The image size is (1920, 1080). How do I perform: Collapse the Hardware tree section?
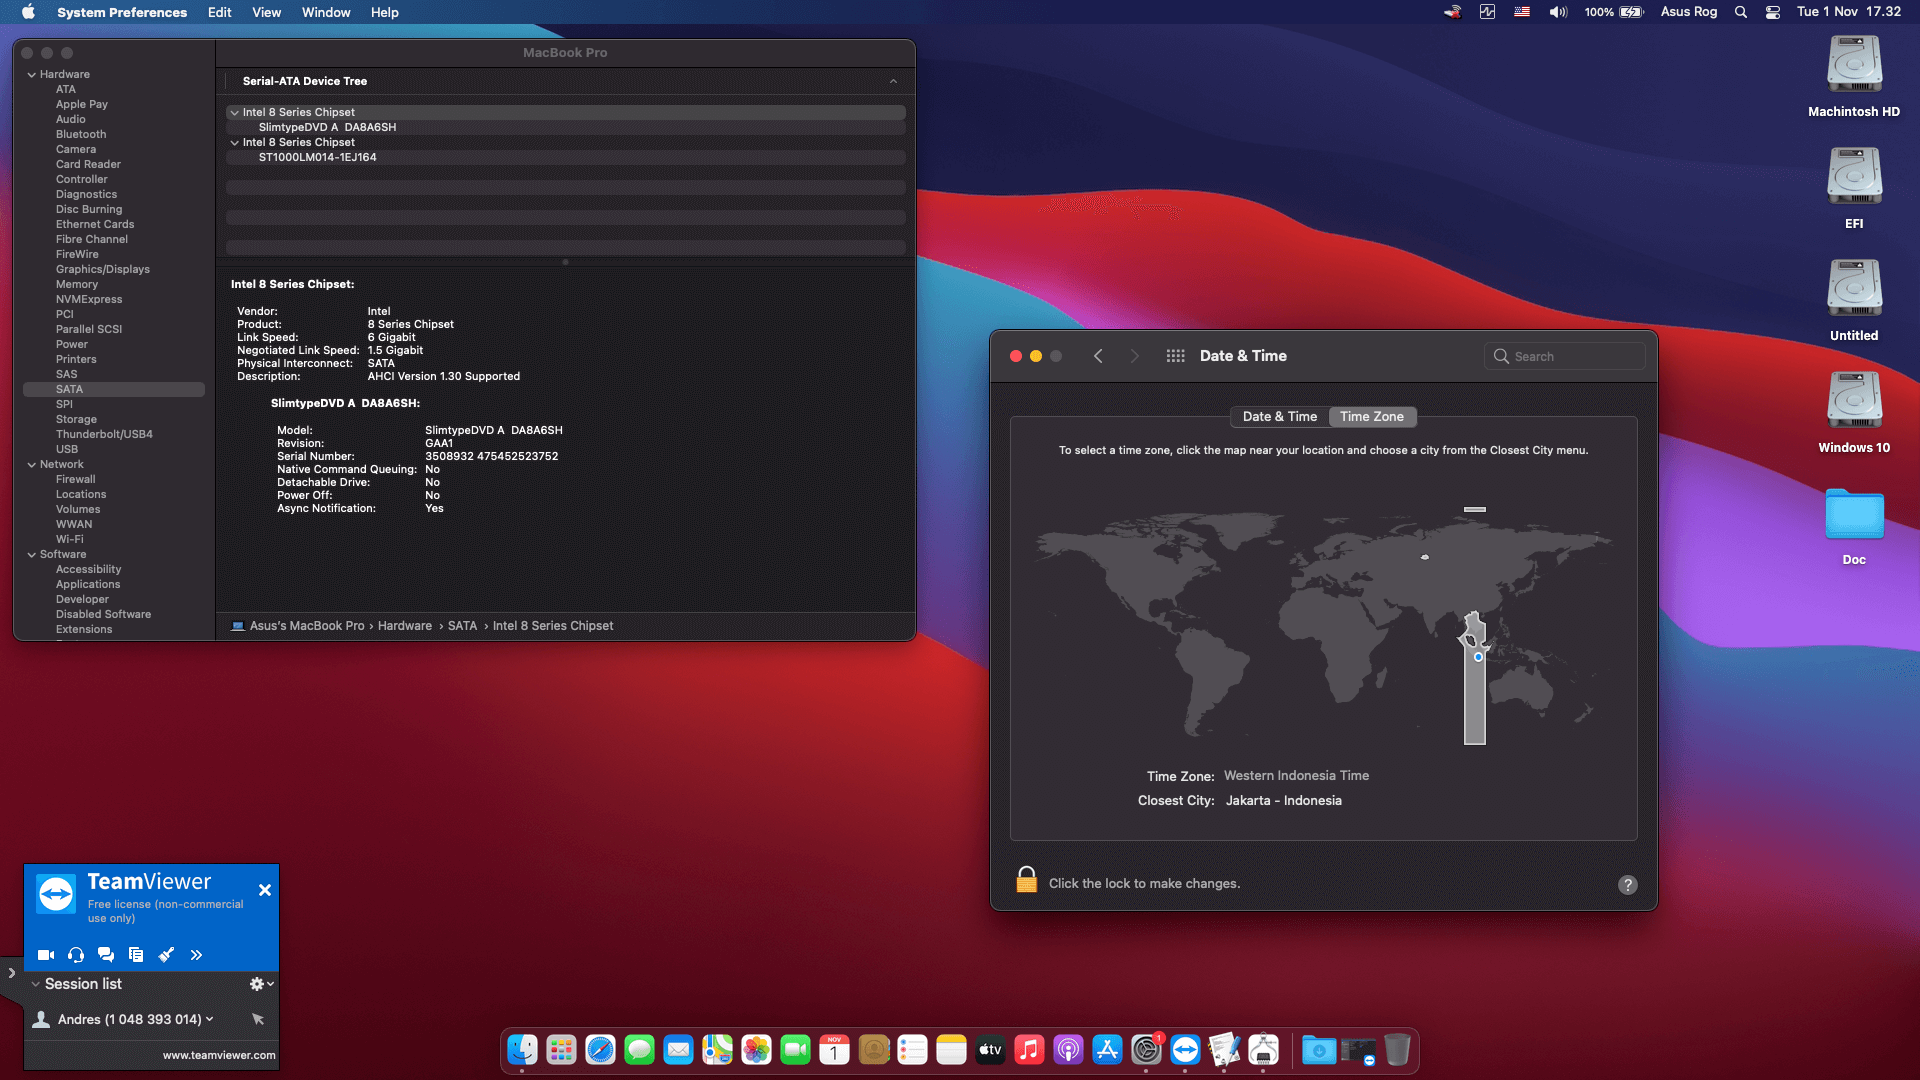[x=32, y=75]
